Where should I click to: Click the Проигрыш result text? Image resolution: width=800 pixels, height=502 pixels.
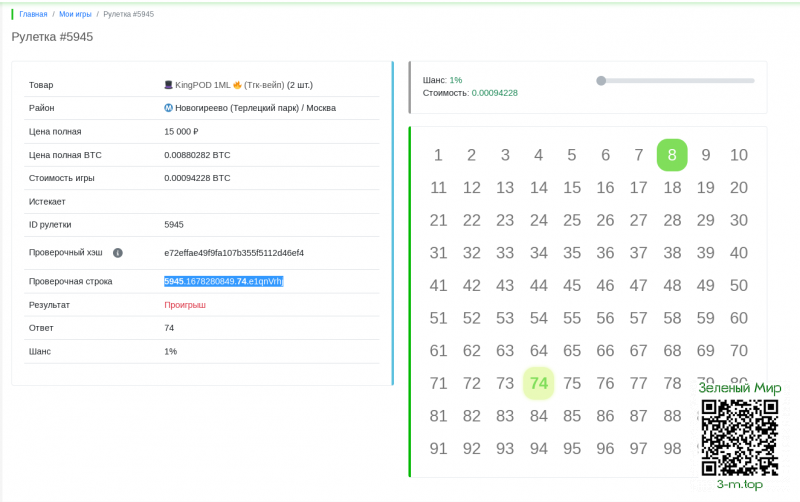coord(185,304)
